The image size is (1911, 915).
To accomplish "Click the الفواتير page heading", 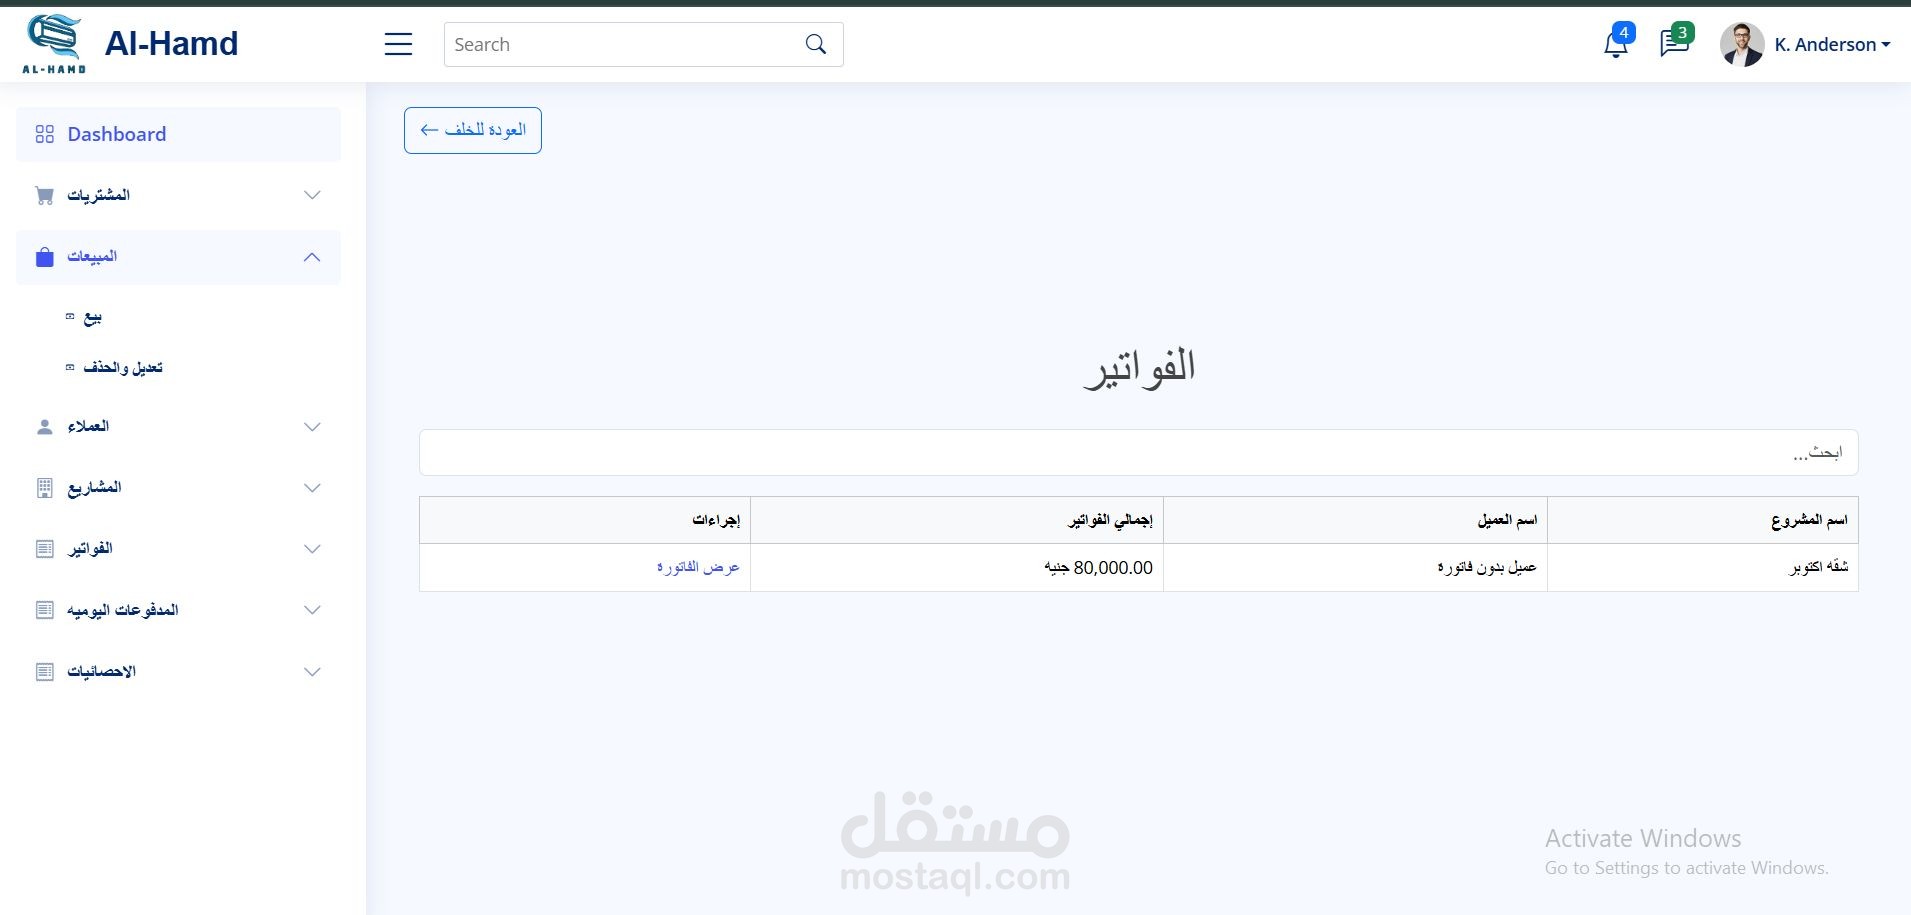I will (x=1139, y=367).
